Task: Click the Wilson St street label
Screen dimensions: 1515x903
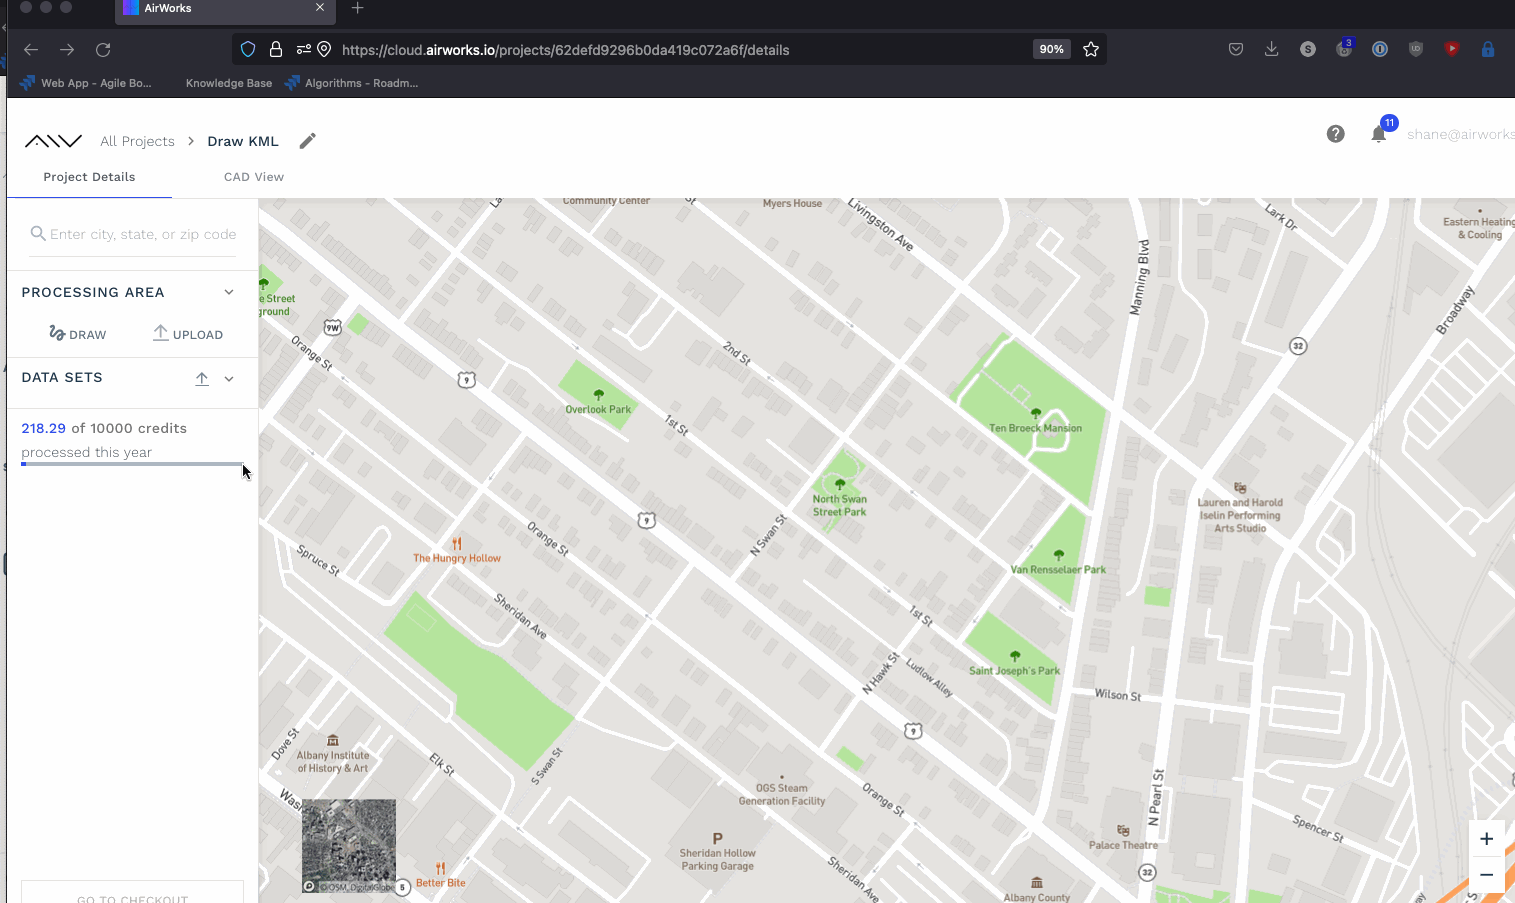Action: pyautogui.click(x=1118, y=694)
